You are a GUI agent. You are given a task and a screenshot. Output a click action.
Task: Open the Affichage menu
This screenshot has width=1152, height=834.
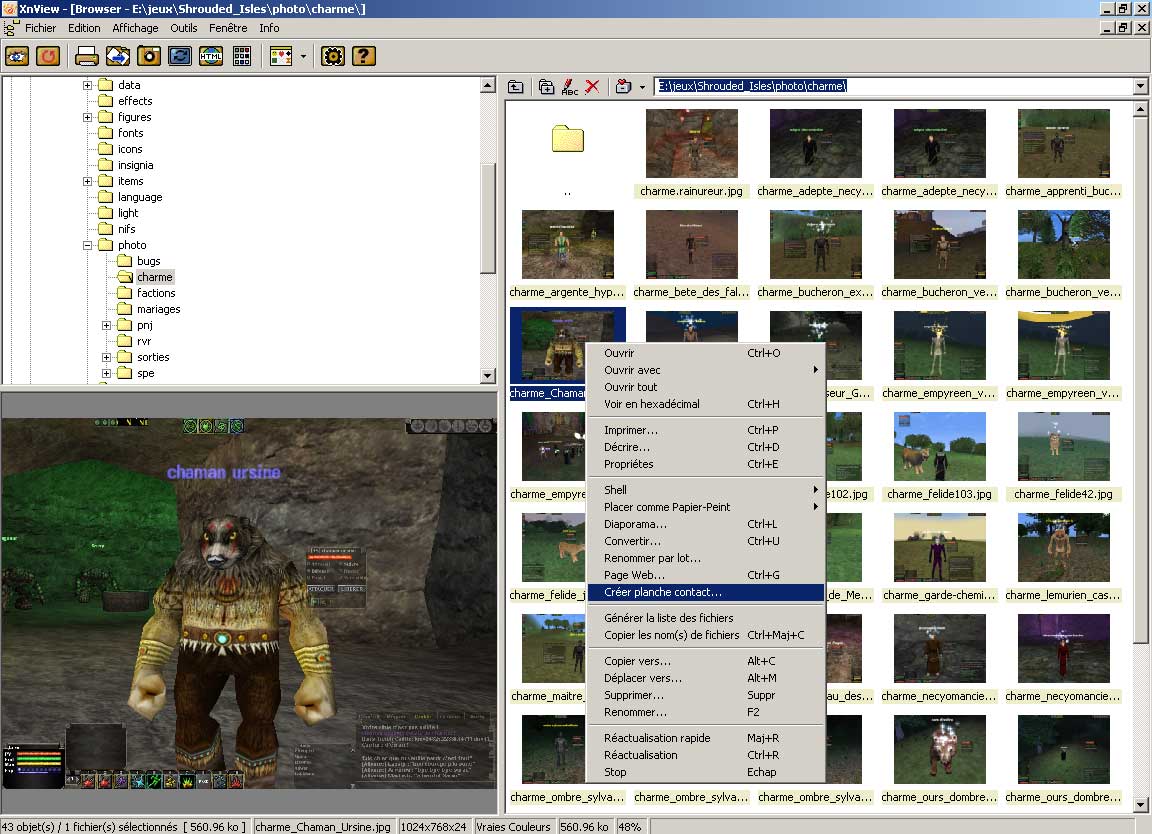click(x=135, y=28)
